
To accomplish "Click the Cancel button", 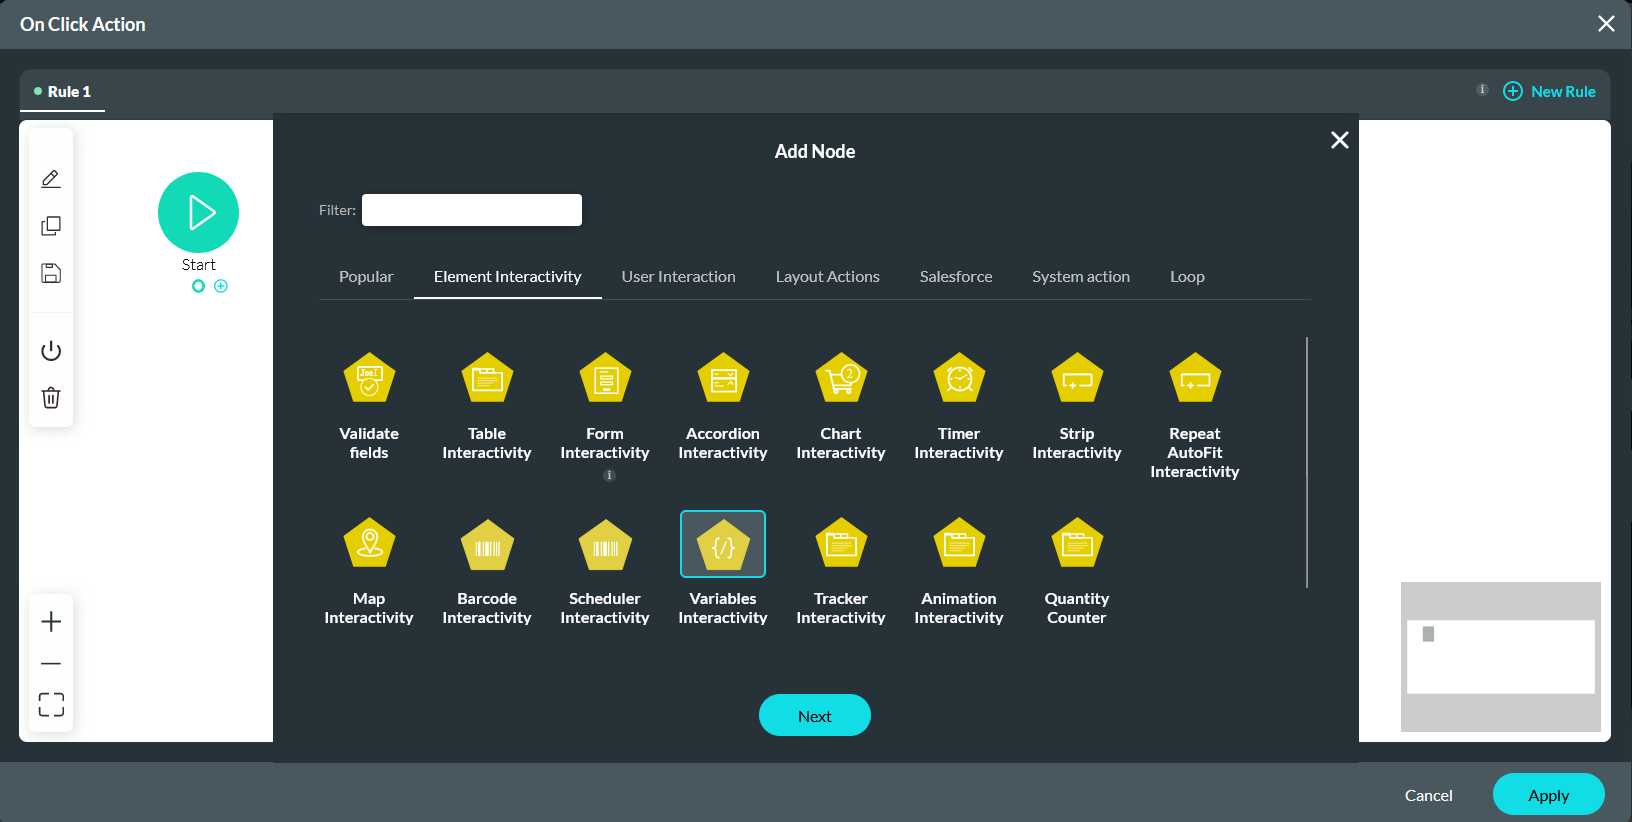I will [x=1429, y=796].
